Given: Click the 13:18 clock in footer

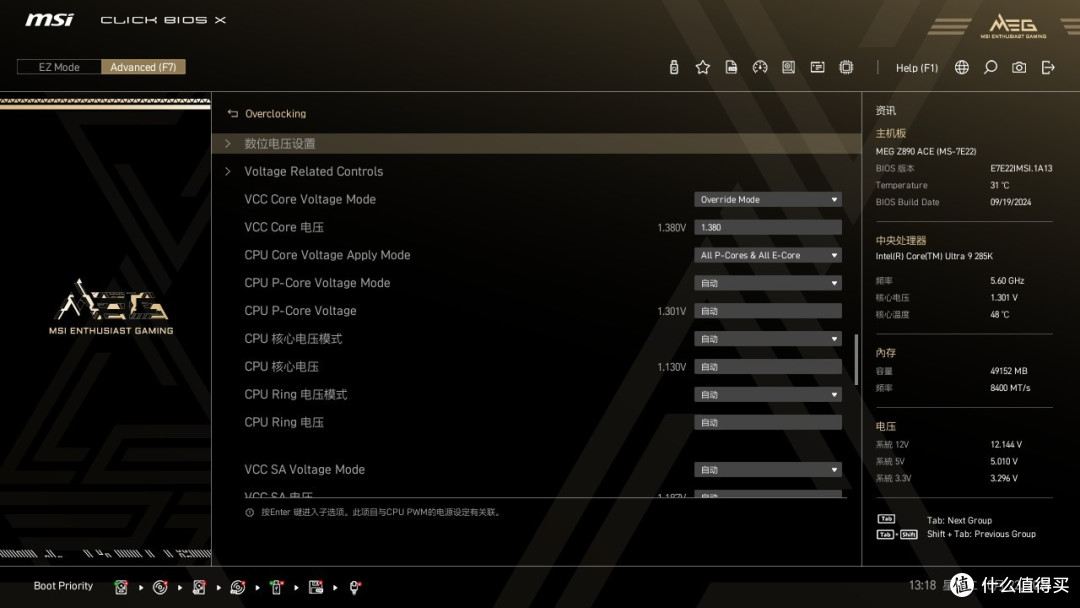Looking at the screenshot, I should click(922, 585).
